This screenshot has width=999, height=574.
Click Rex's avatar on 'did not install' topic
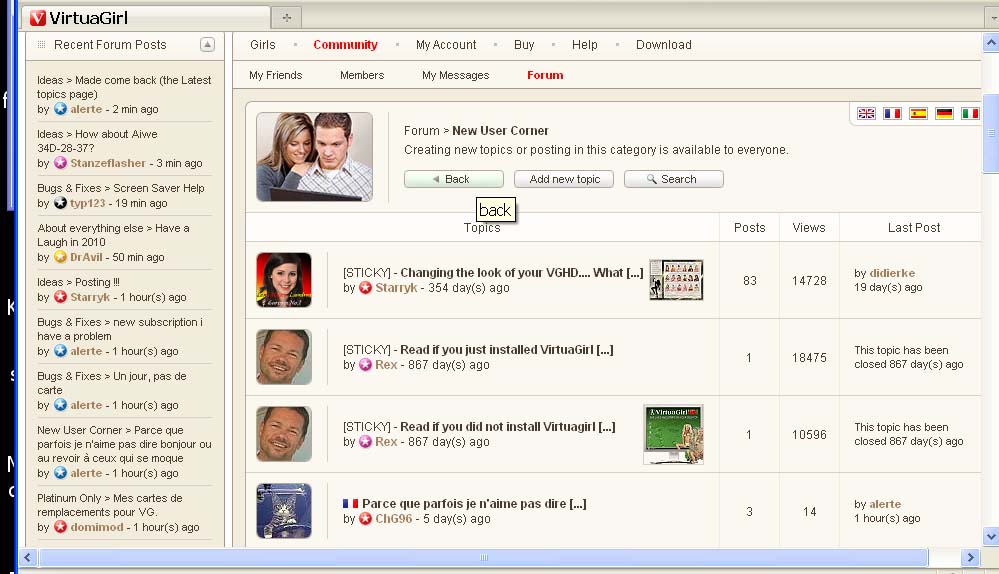(x=284, y=434)
